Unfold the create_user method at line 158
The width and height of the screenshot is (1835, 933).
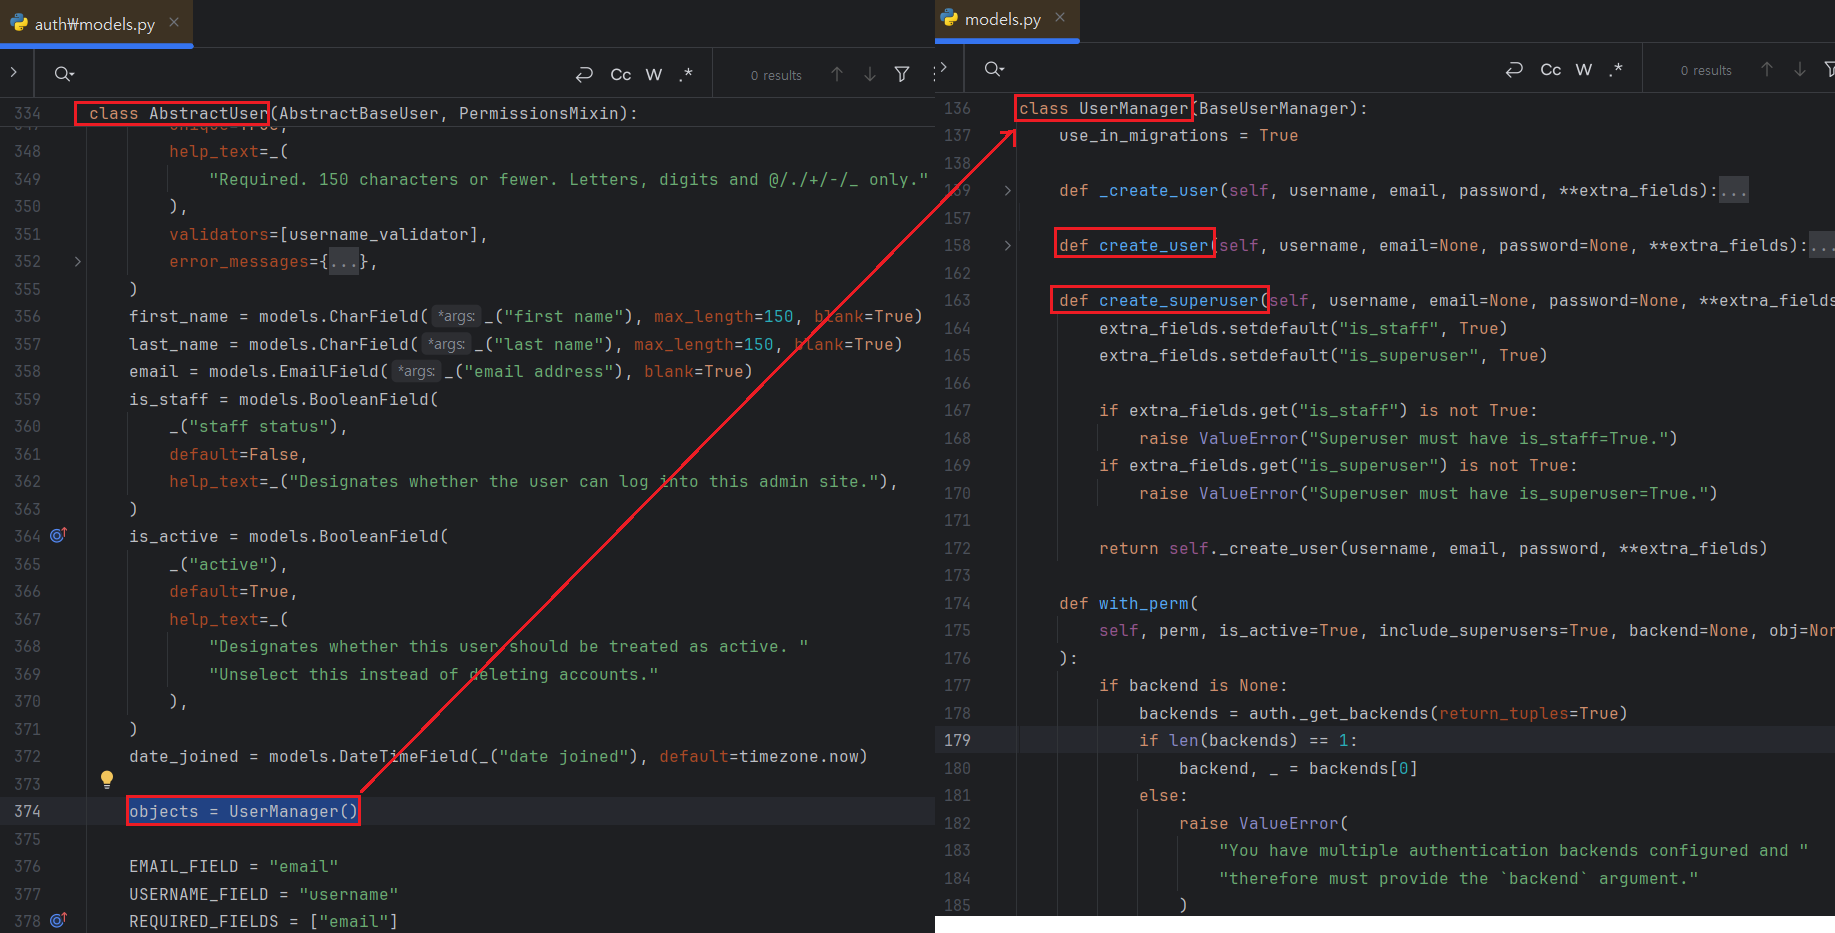point(1007,246)
